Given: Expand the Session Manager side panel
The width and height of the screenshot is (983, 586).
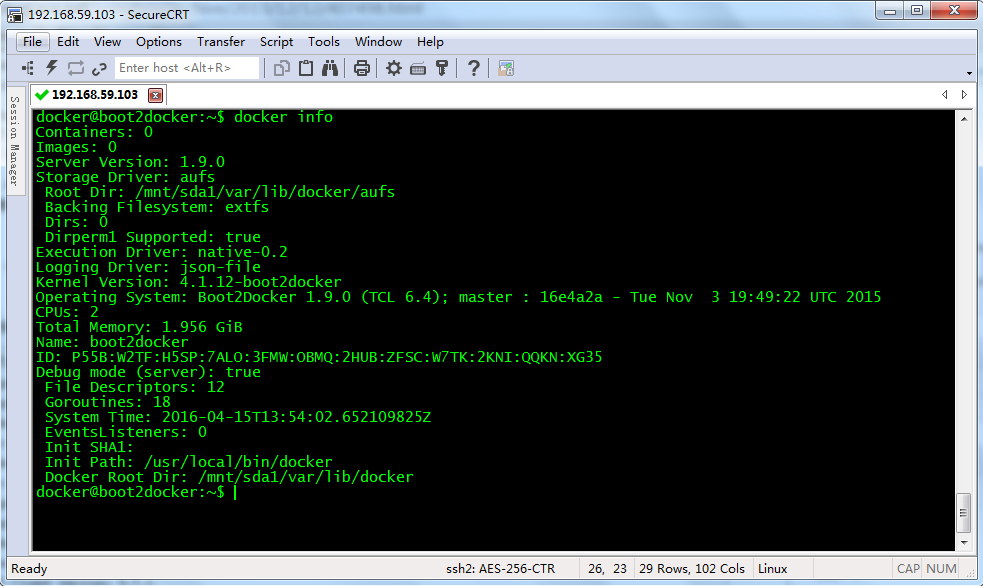Looking at the screenshot, I should [14, 141].
